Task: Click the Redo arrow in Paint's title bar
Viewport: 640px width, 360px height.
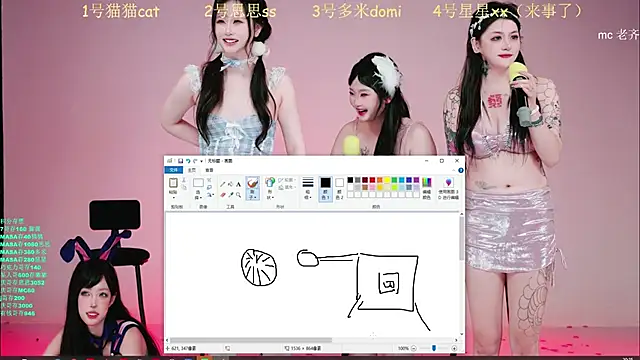Action: [x=195, y=161]
